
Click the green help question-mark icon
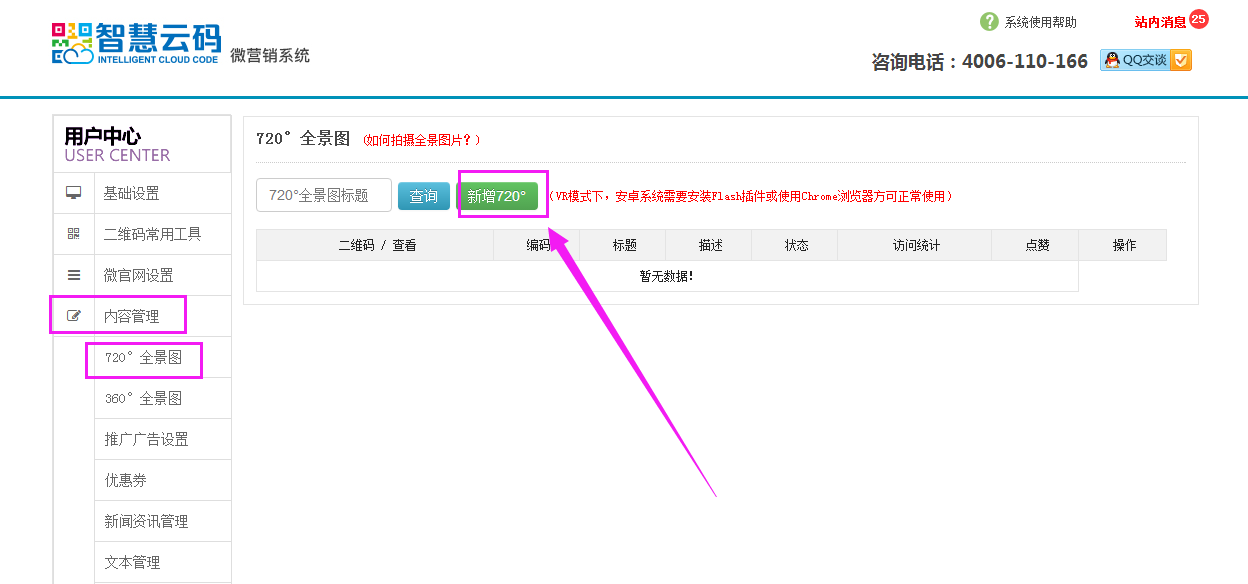989,22
